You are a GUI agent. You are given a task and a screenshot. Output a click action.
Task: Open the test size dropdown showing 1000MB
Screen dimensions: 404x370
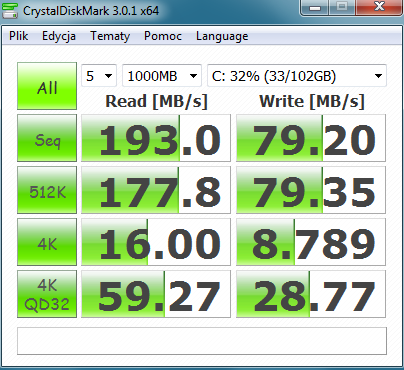pyautogui.click(x=162, y=76)
